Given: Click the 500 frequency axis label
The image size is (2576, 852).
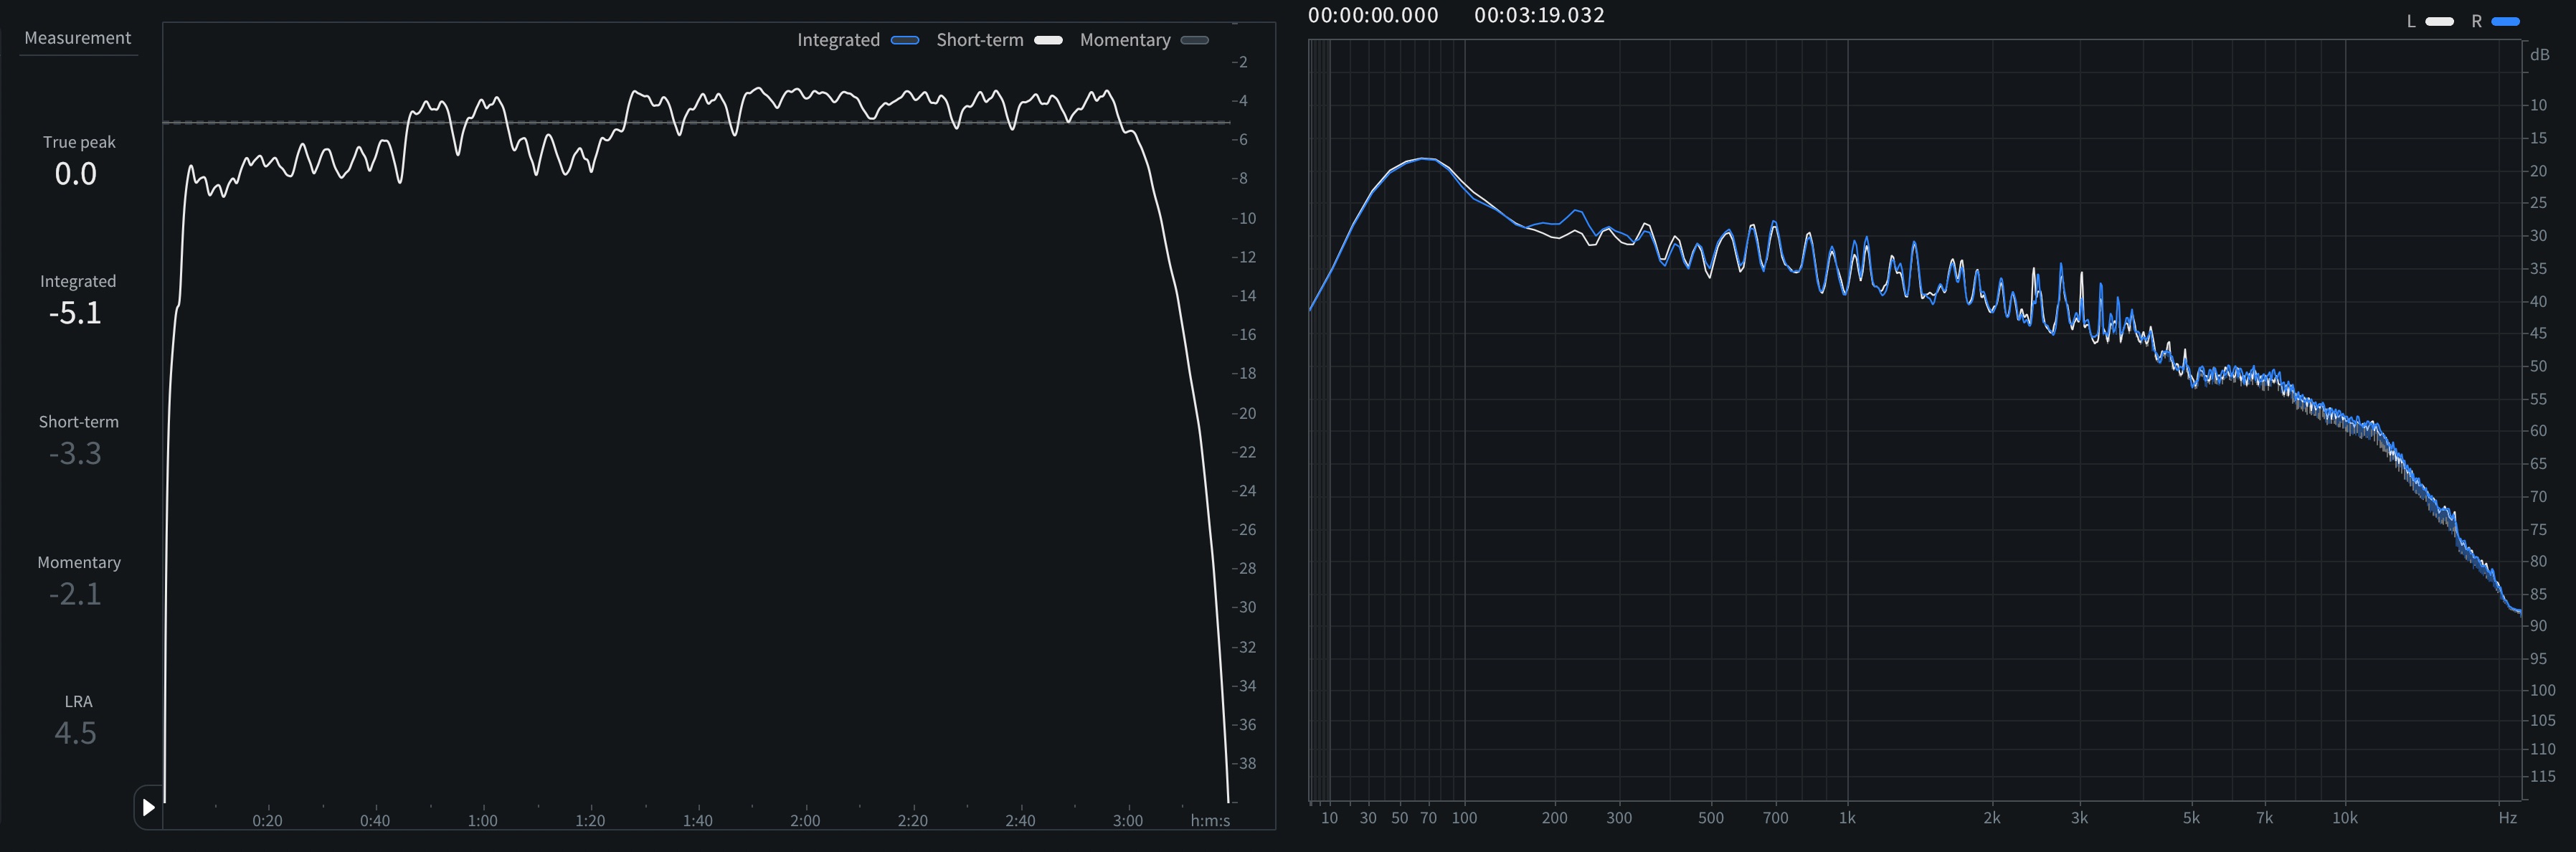Looking at the screenshot, I should pyautogui.click(x=1711, y=818).
